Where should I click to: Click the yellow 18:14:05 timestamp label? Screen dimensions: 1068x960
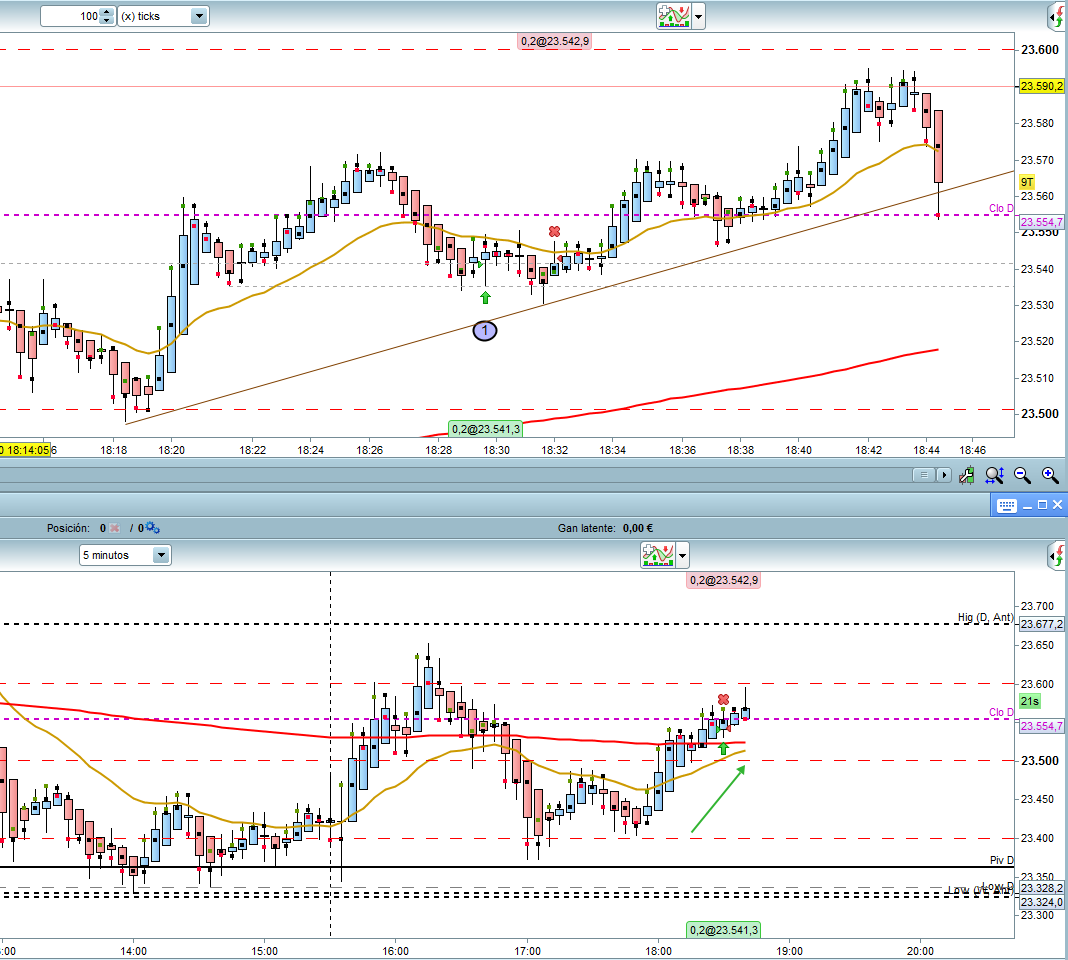[x=25, y=450]
